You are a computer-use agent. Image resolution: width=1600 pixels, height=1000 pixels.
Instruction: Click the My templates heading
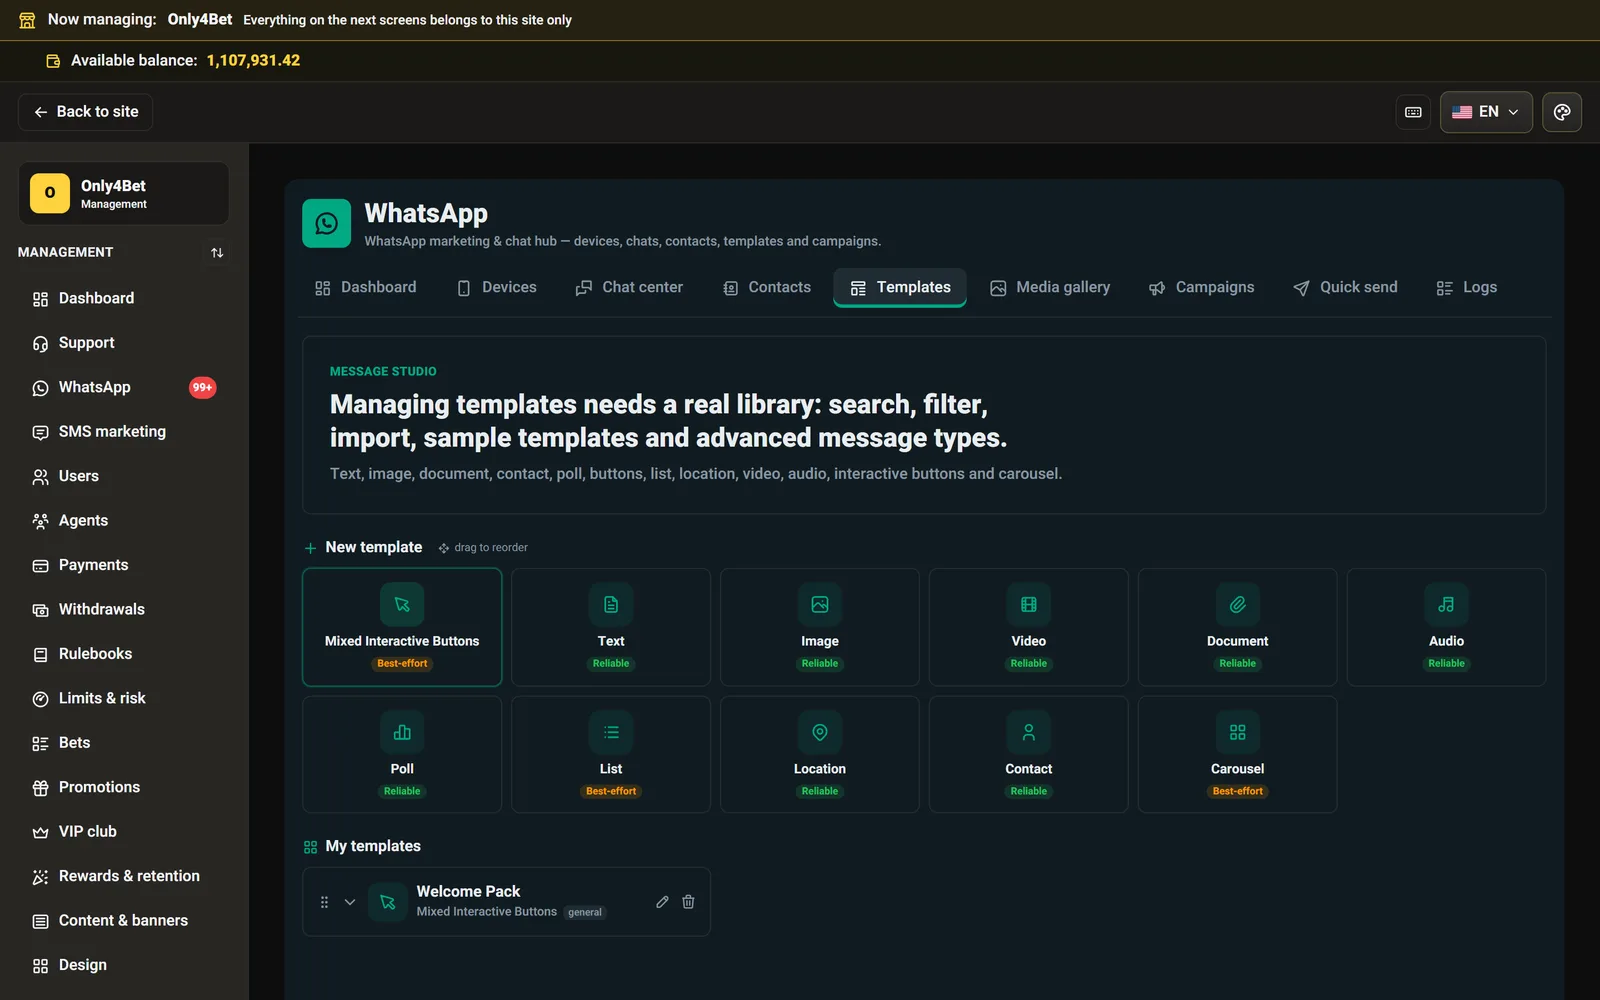pos(373,846)
